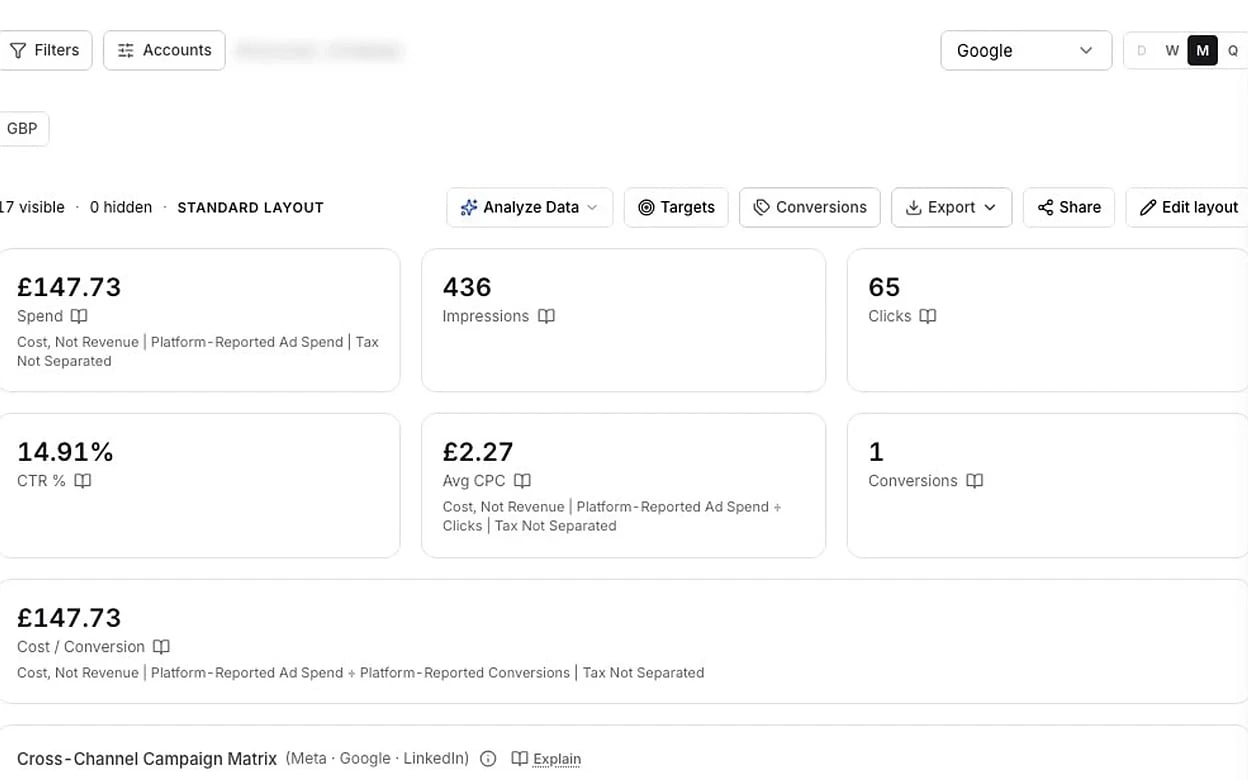The width and height of the screenshot is (1248, 780).
Task: Select the Q quarterly period toggle
Action: tap(1233, 51)
